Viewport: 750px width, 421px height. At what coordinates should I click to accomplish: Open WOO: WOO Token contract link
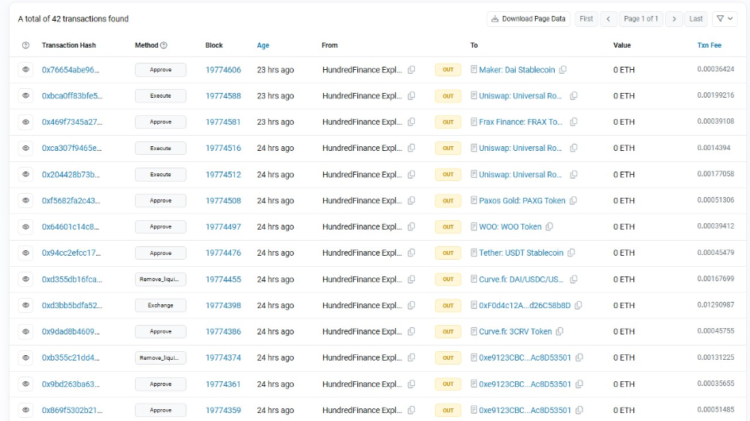510,227
